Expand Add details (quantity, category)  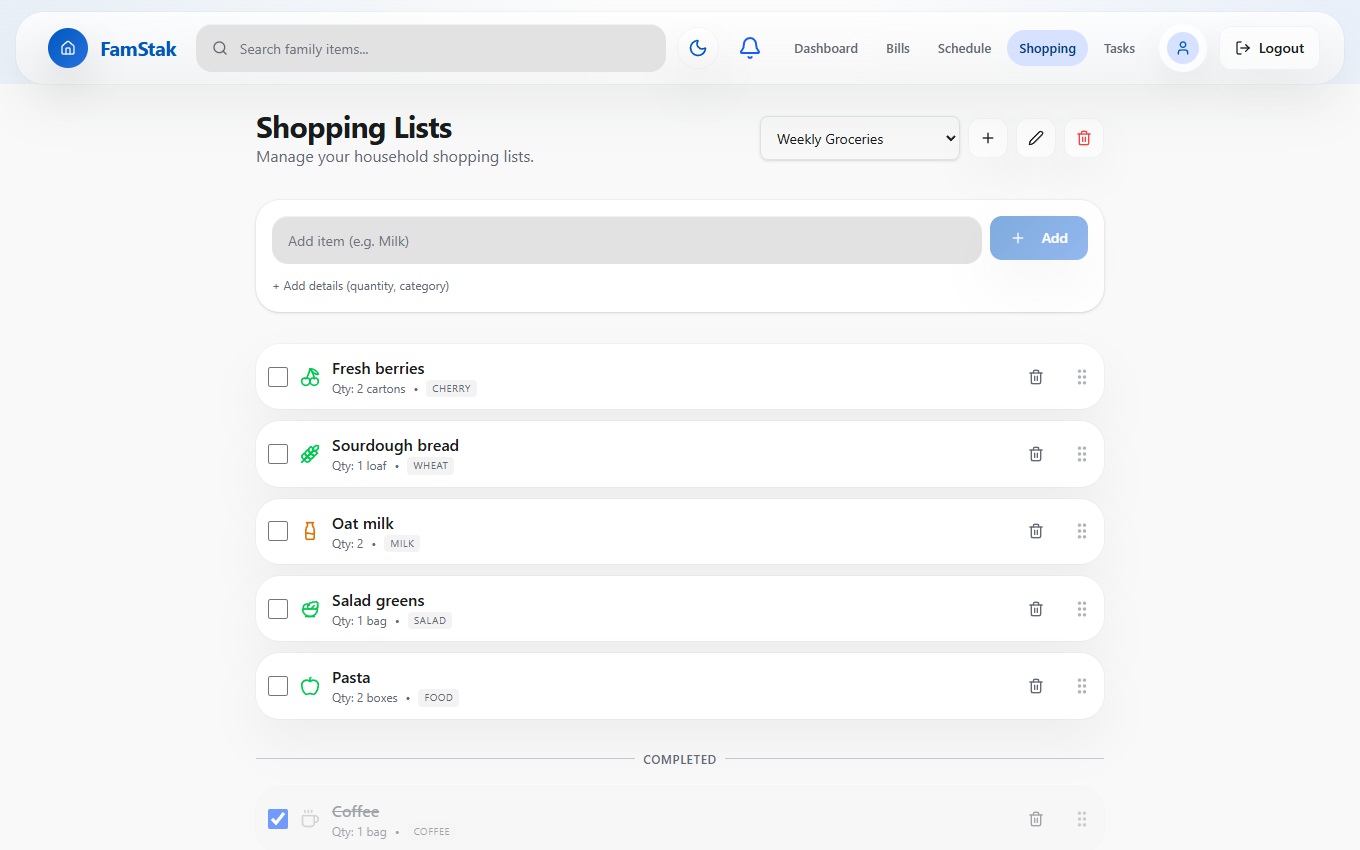361,286
